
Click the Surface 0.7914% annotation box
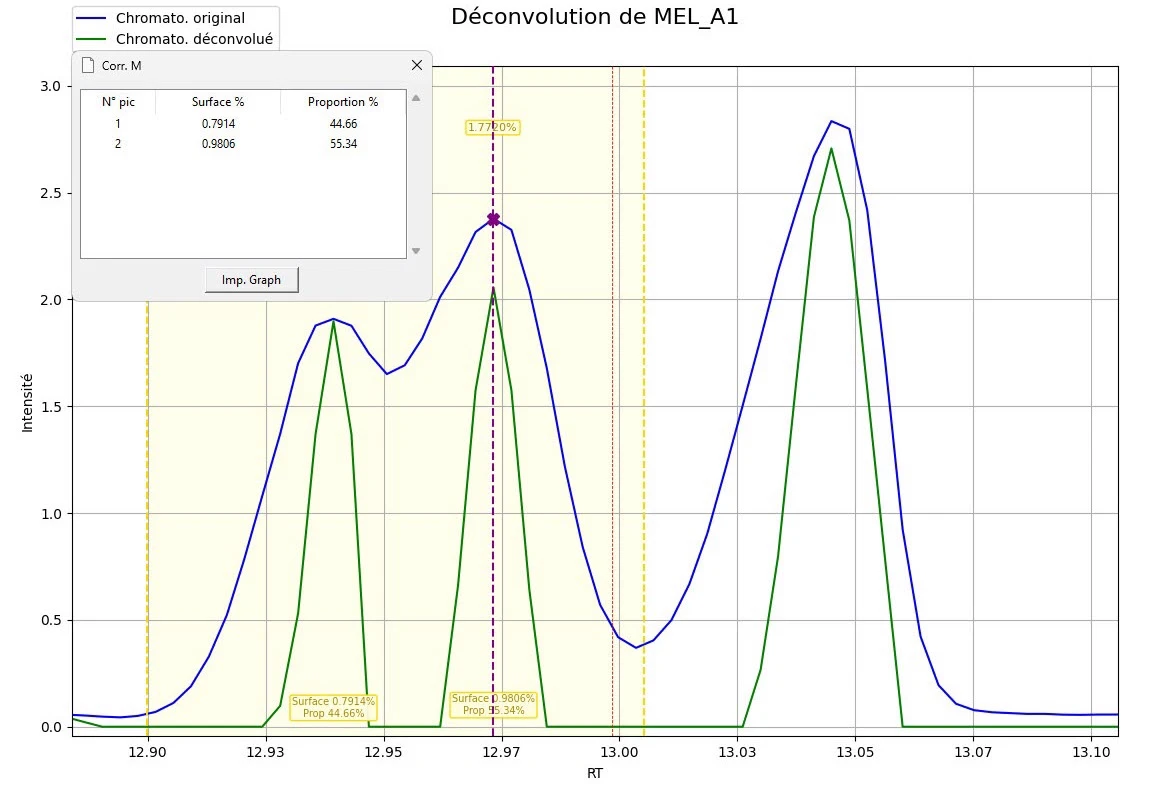point(333,707)
